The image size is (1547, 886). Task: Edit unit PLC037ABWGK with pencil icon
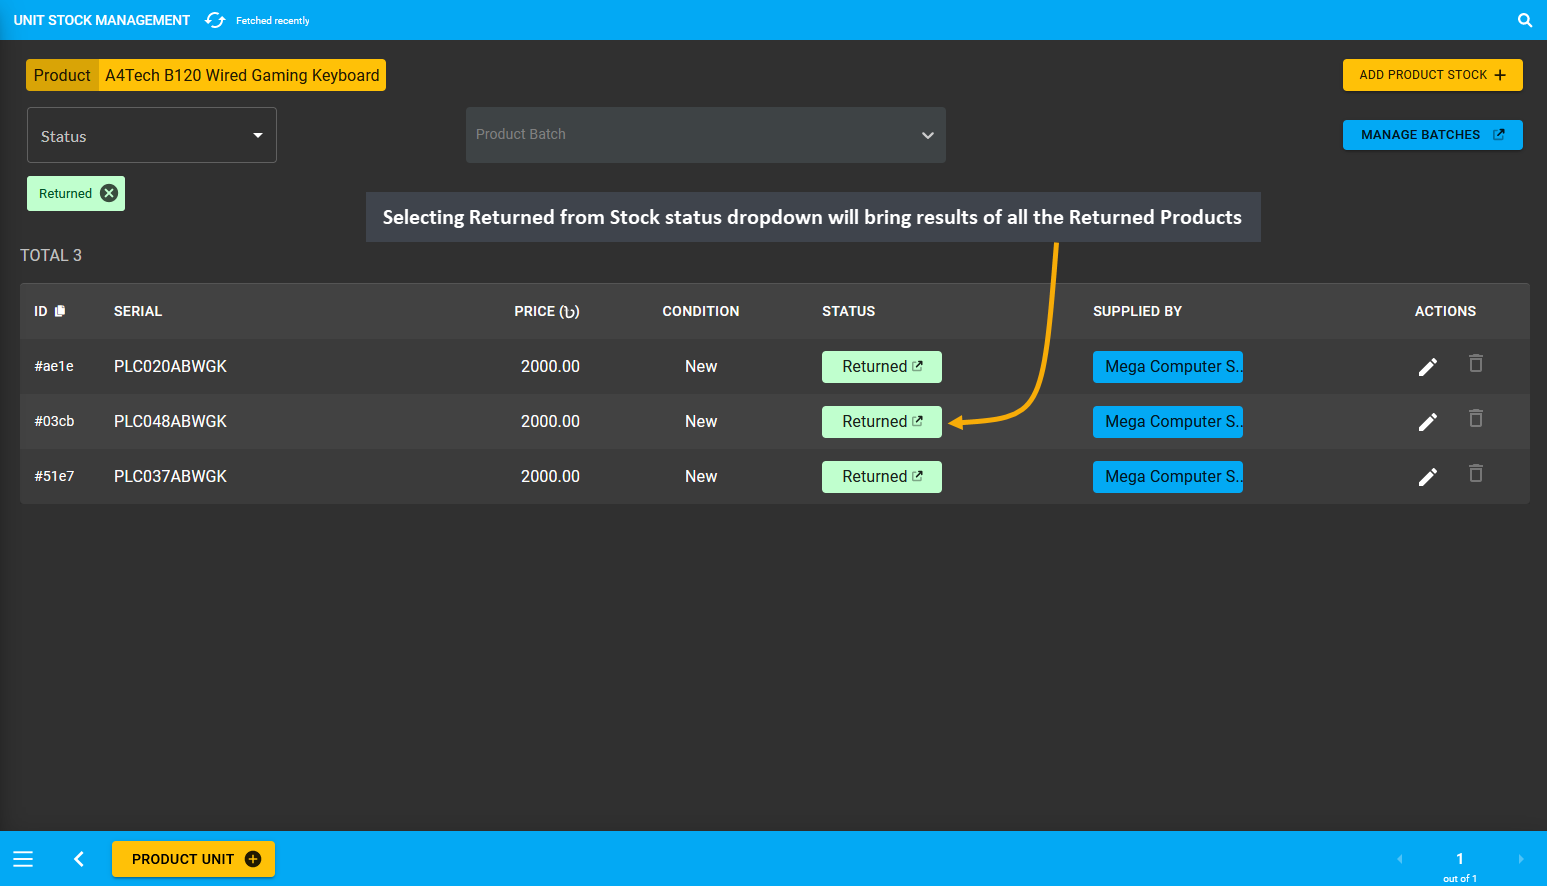[x=1428, y=477]
